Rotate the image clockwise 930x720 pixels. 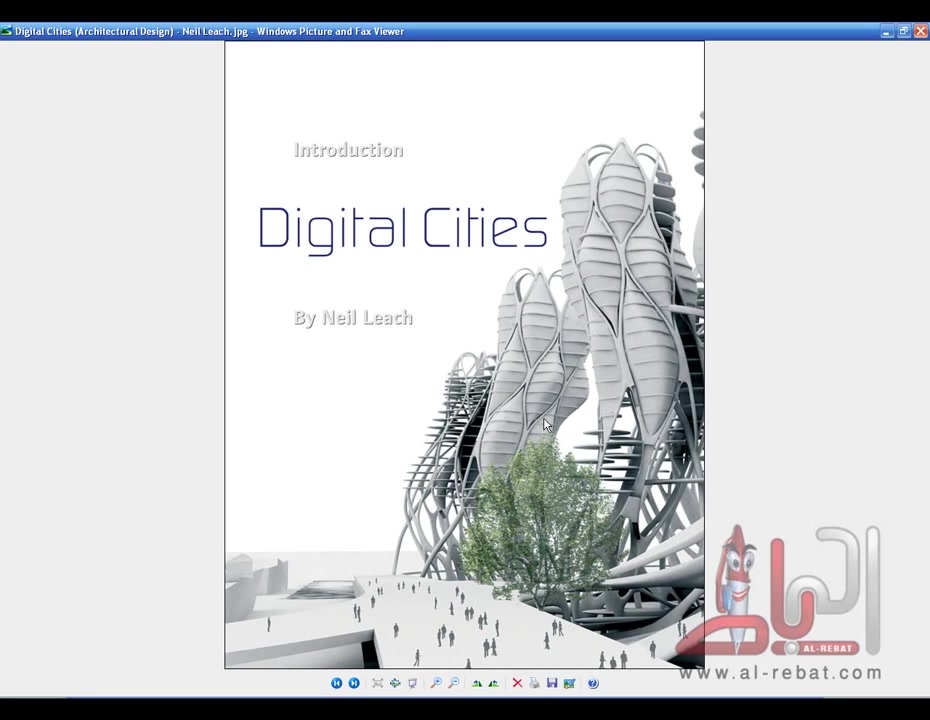(493, 683)
